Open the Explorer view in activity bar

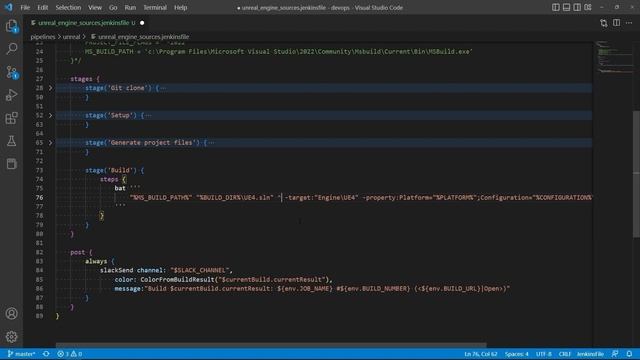coord(11,26)
